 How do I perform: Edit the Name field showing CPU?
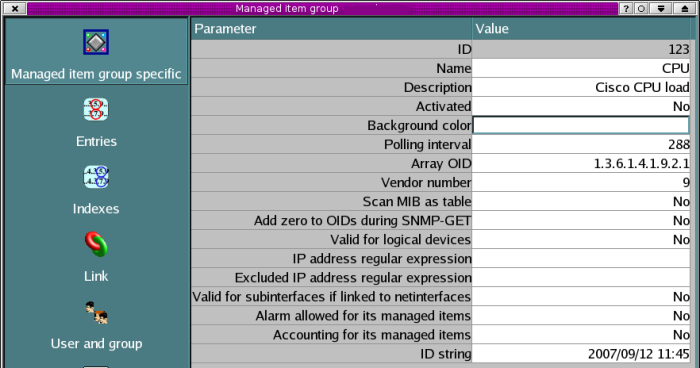pos(581,68)
